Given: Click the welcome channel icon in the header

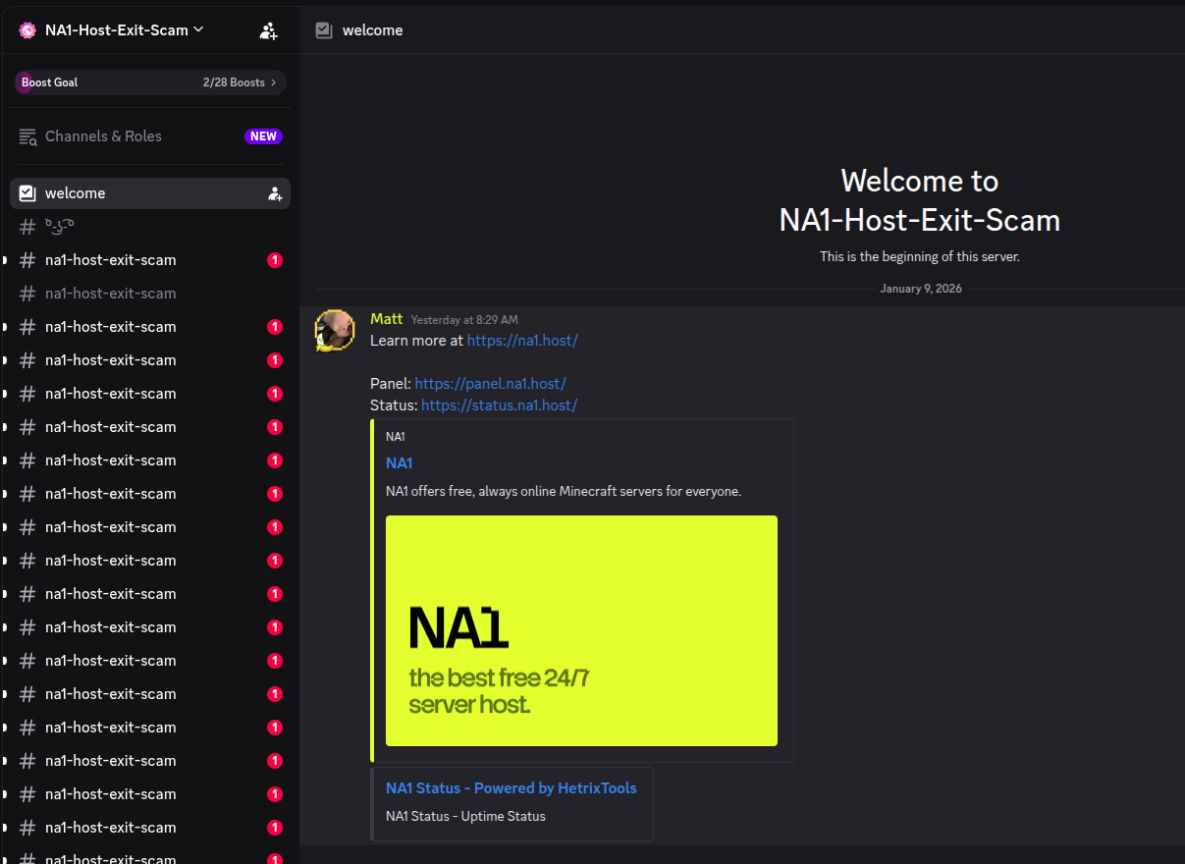Looking at the screenshot, I should point(323,30).
